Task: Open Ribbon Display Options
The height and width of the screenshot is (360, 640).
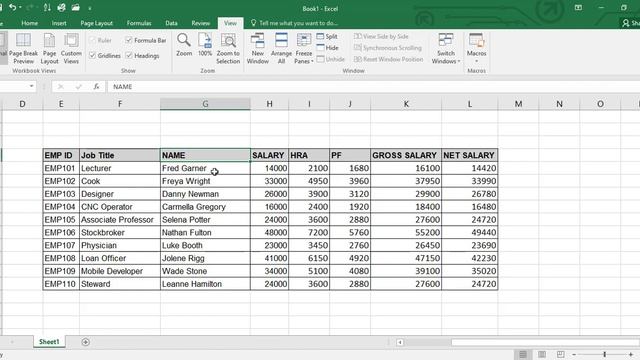Action: (x=578, y=8)
